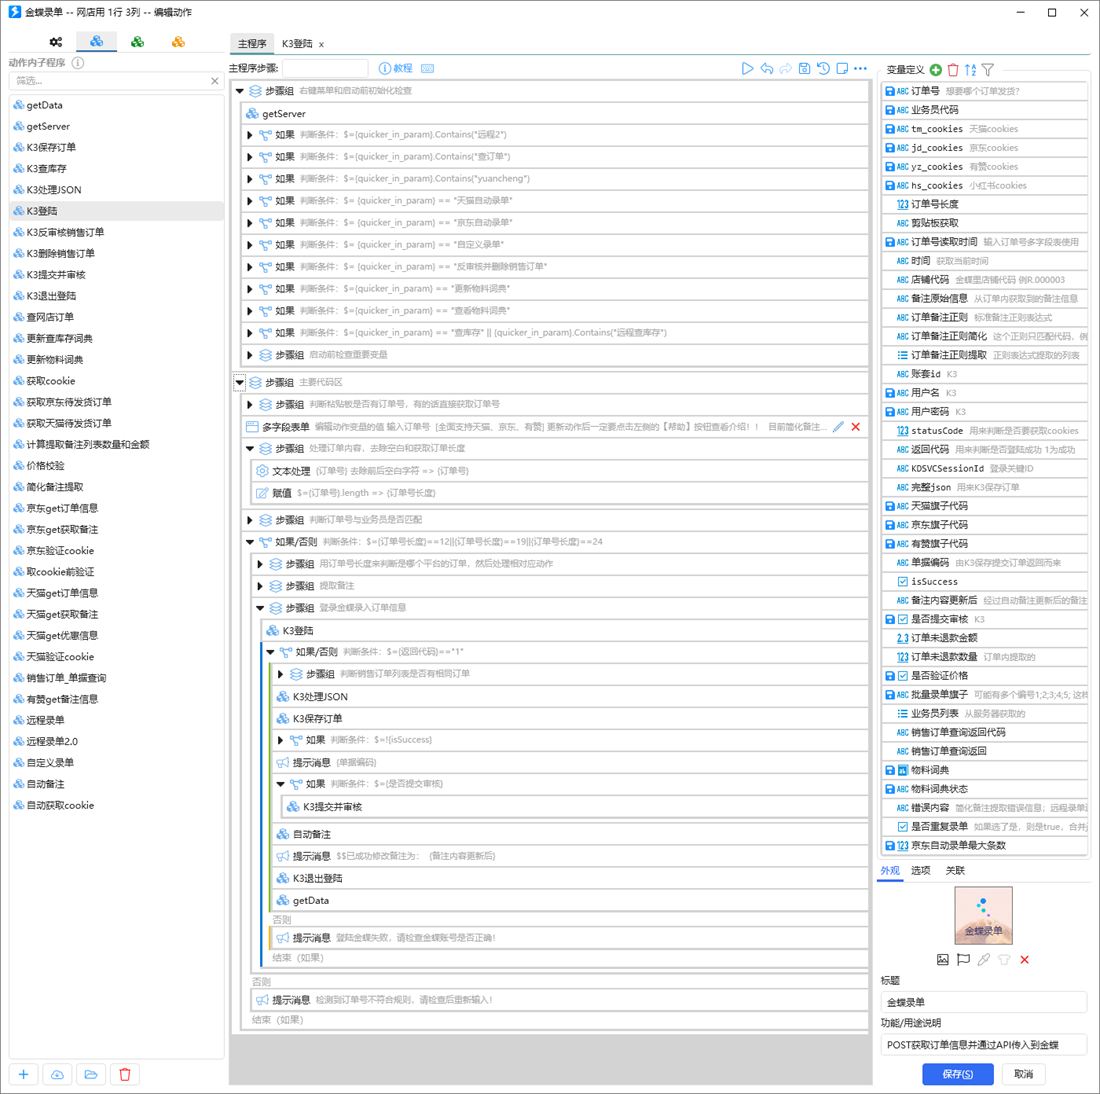Viewport: 1100px width, 1094px height.
Task: Sort variables with the A-Z icon
Action: click(970, 69)
